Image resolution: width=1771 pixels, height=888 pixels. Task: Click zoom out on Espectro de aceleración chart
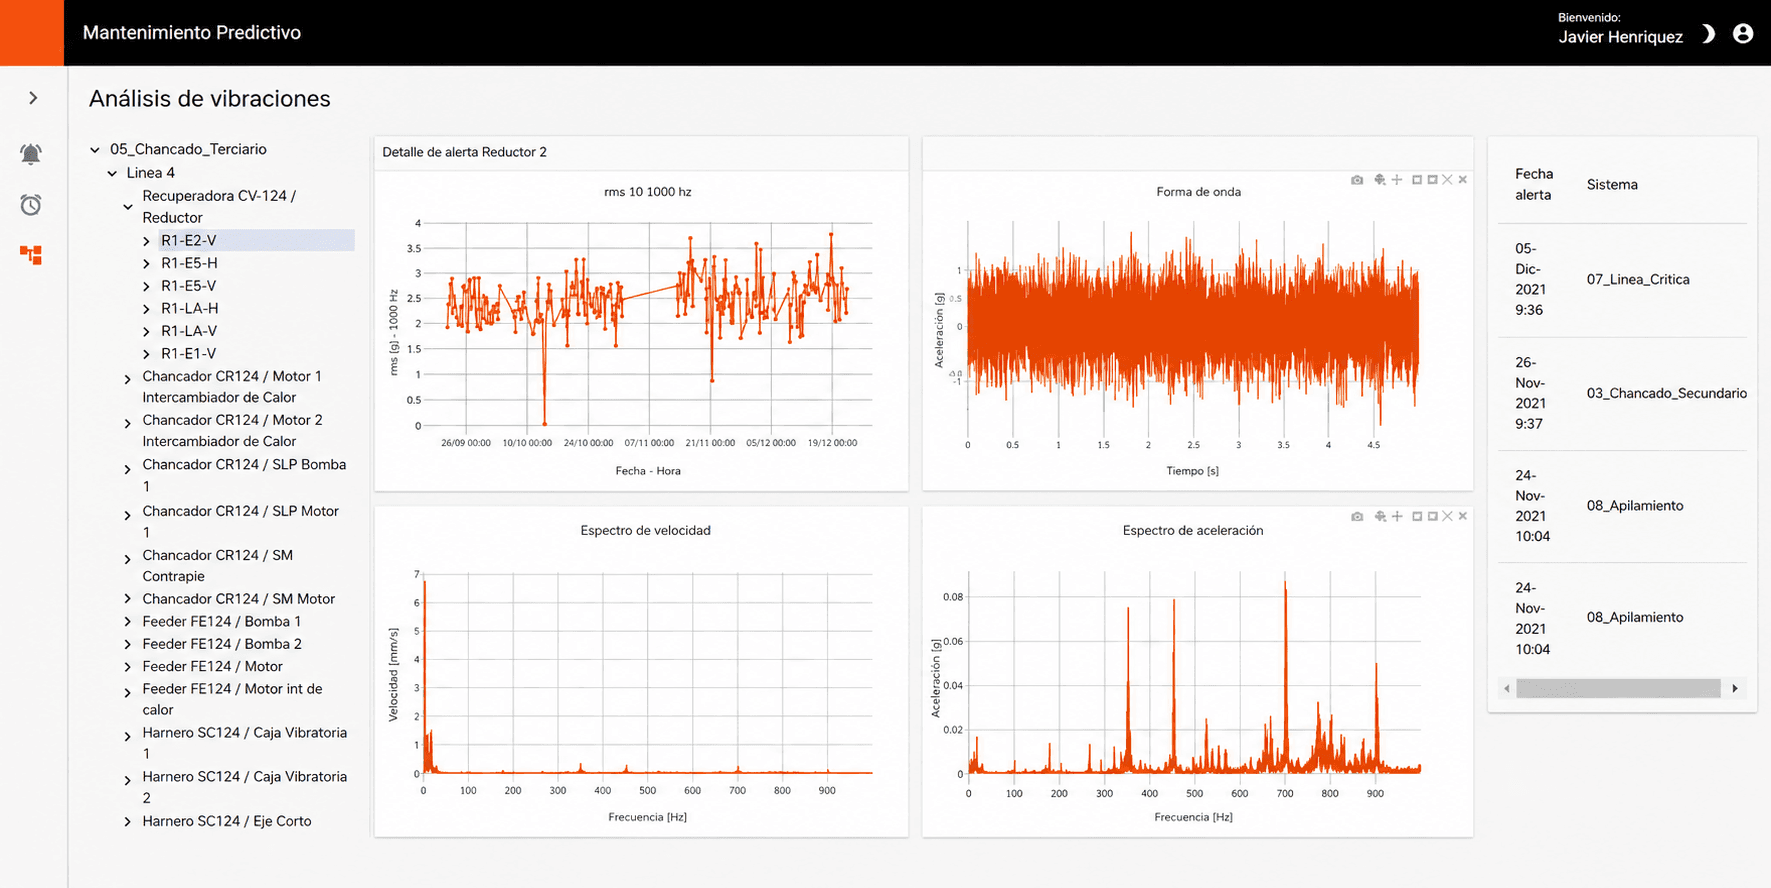coord(1433,517)
